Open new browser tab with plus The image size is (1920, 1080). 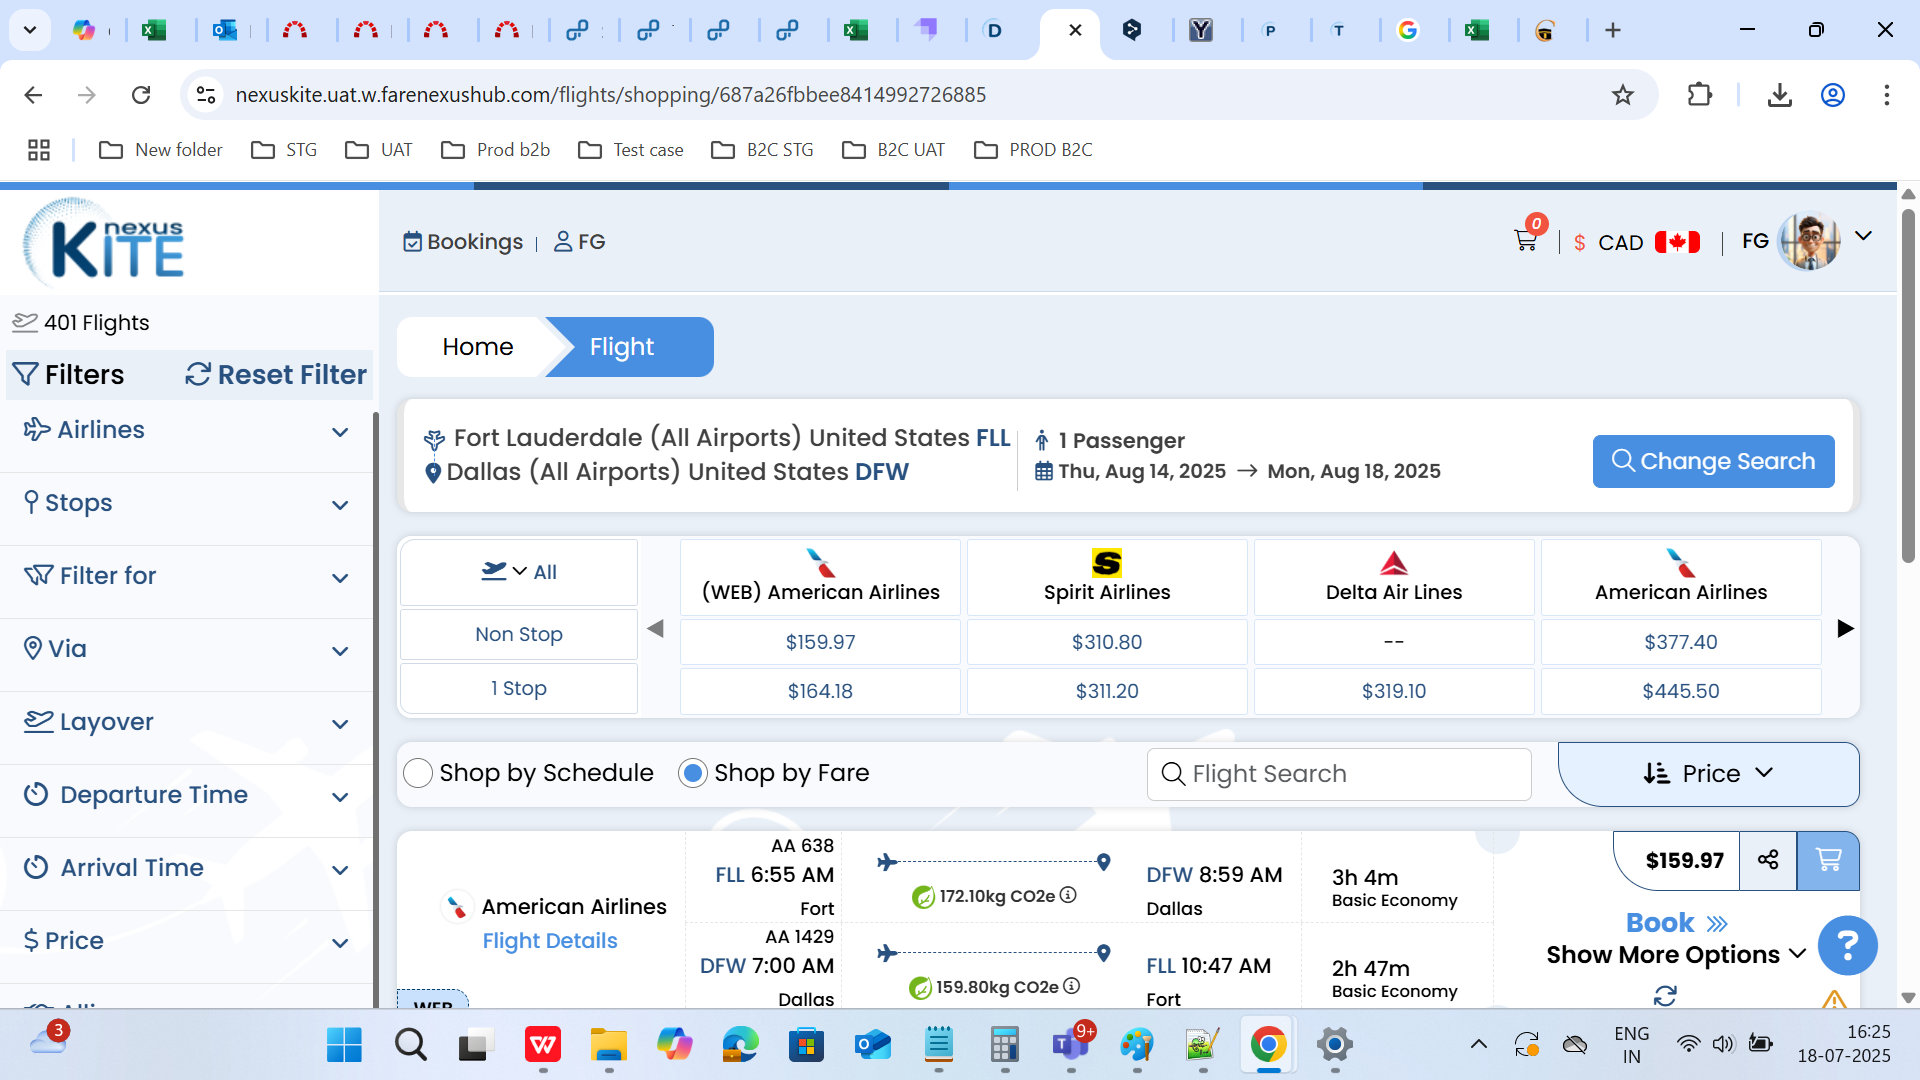click(x=1612, y=30)
